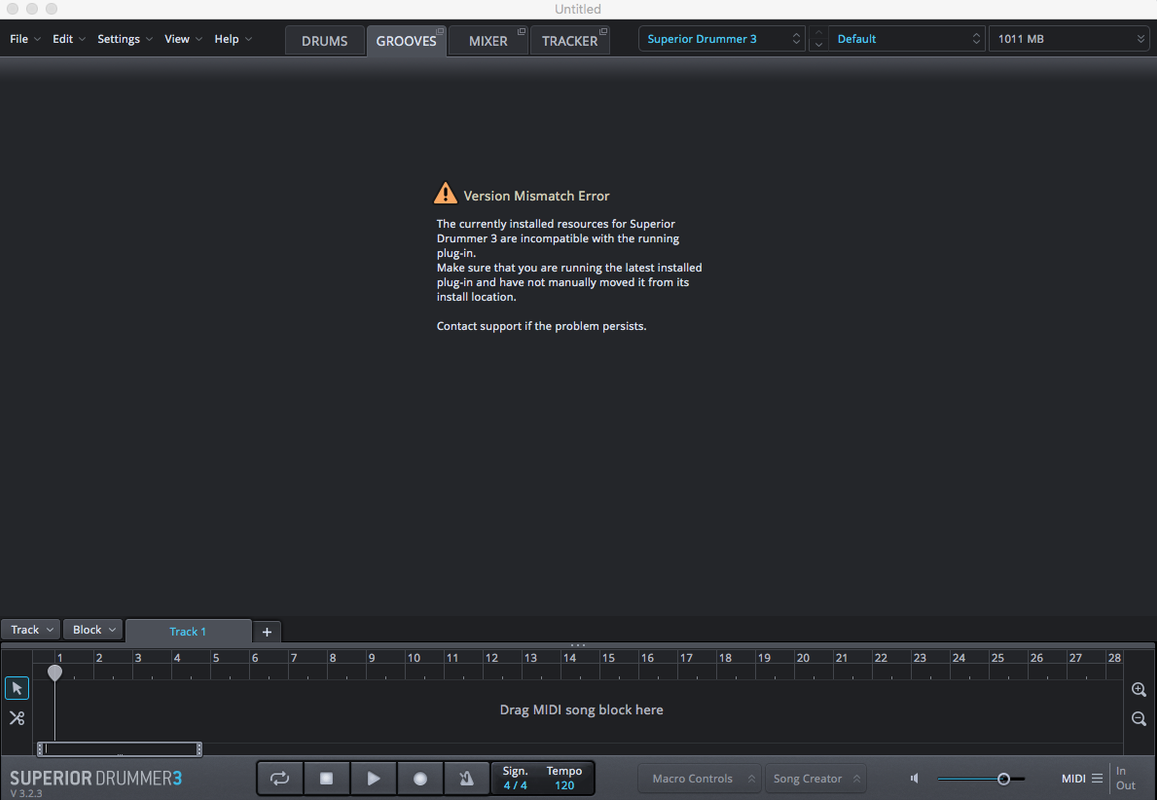
Task: Switch to the MIXER tab
Action: [x=488, y=41]
